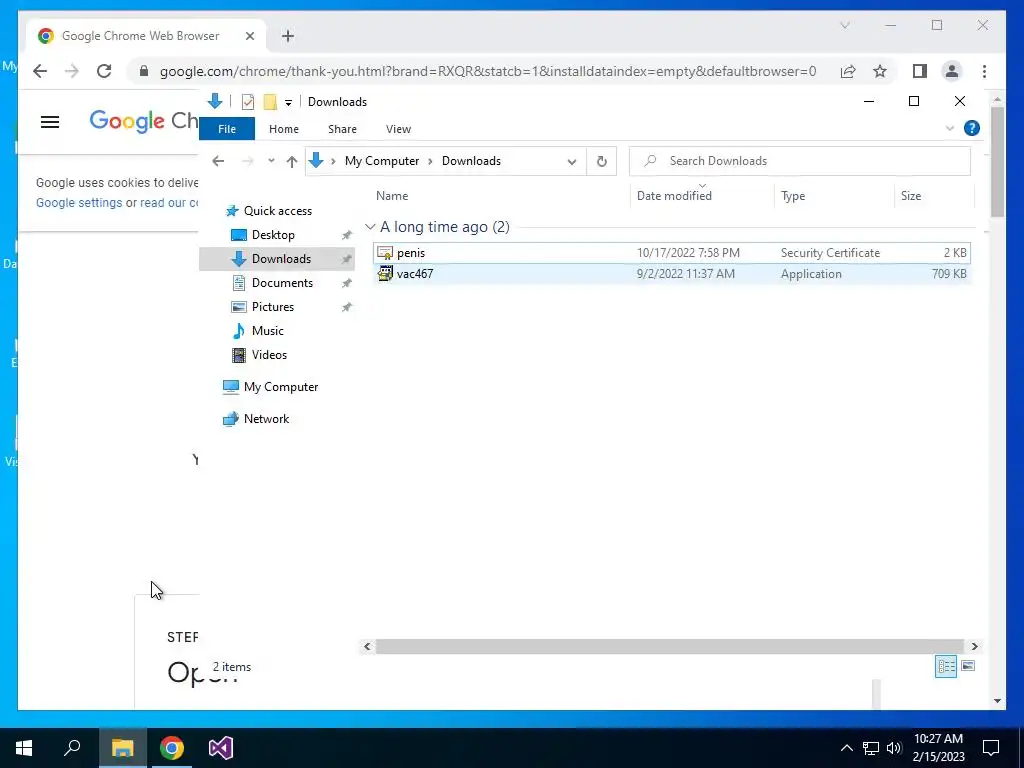
Task: Click the 10/17/2022 7:58 PM date cell
Action: click(688, 253)
